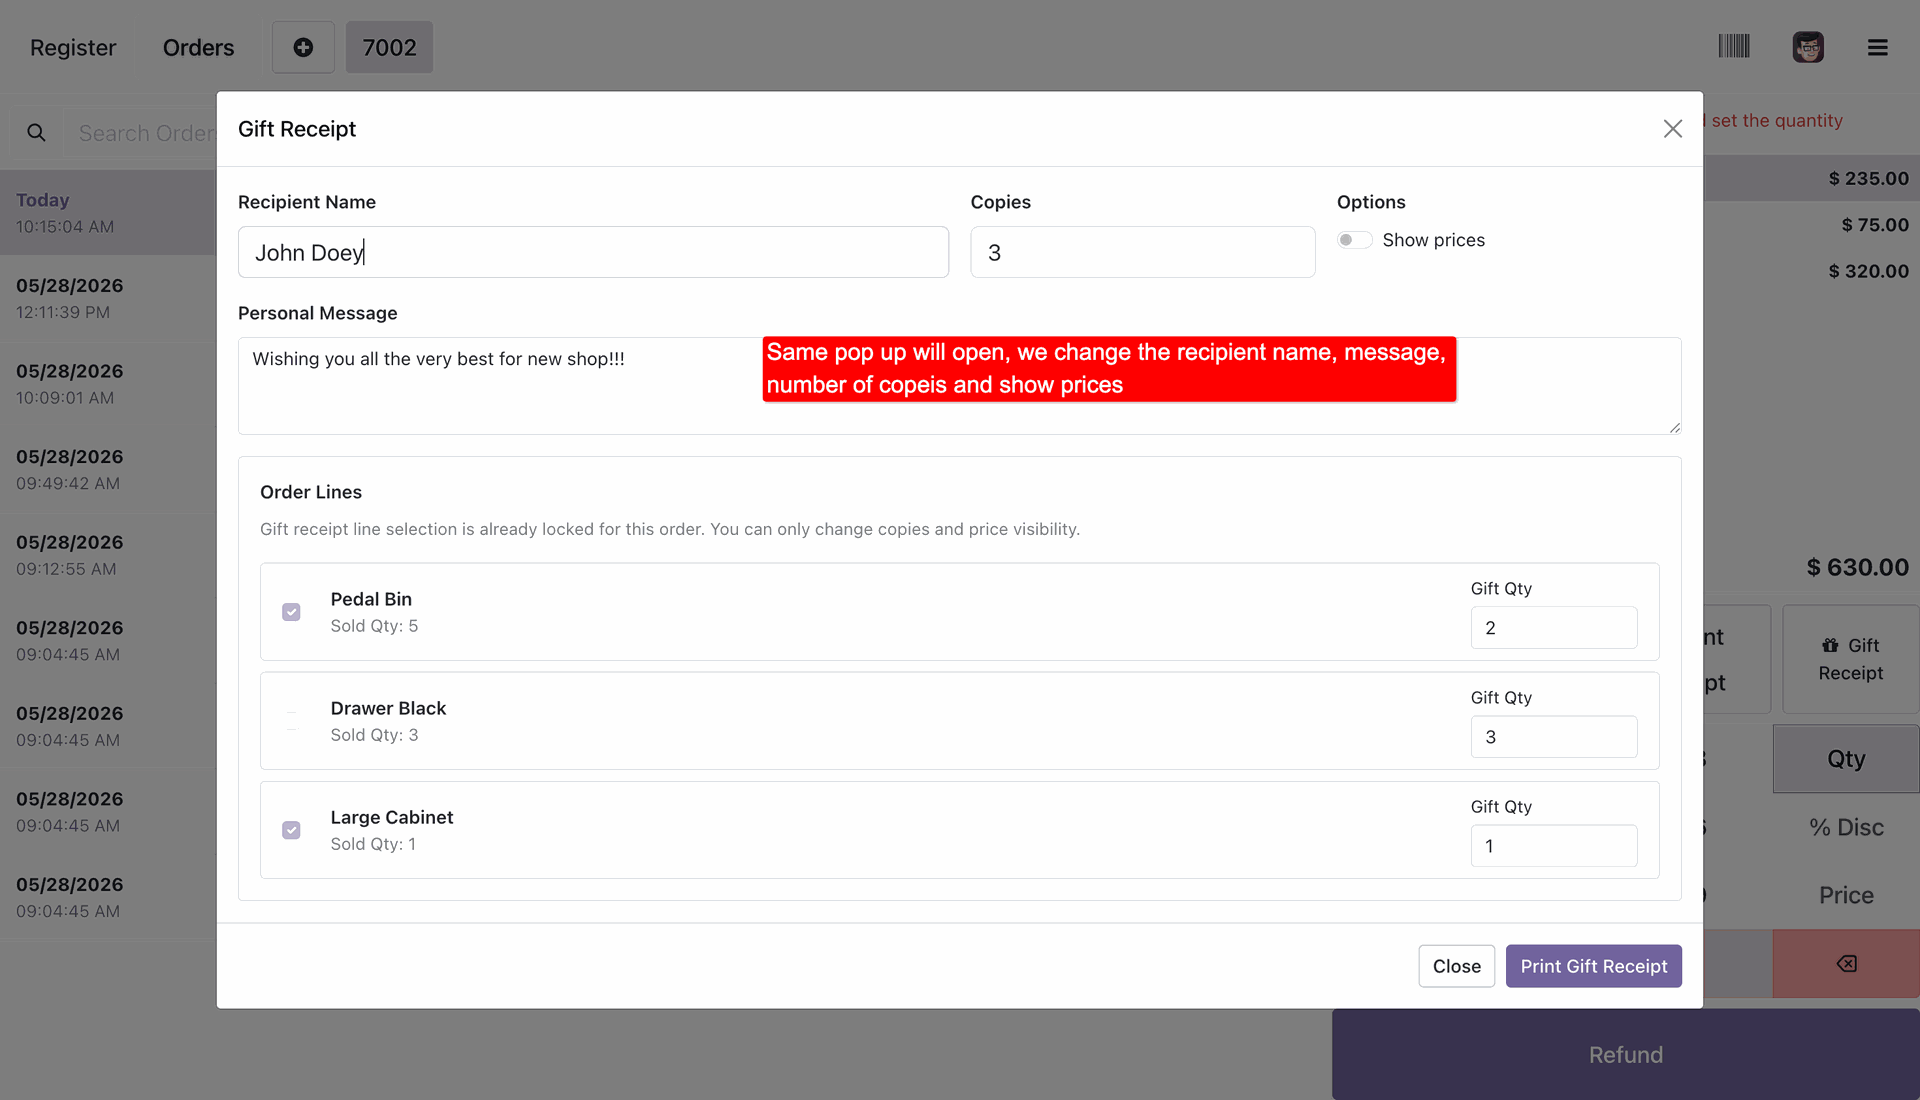The width and height of the screenshot is (1920, 1100).
Task: Open the user avatar profile
Action: (x=1808, y=47)
